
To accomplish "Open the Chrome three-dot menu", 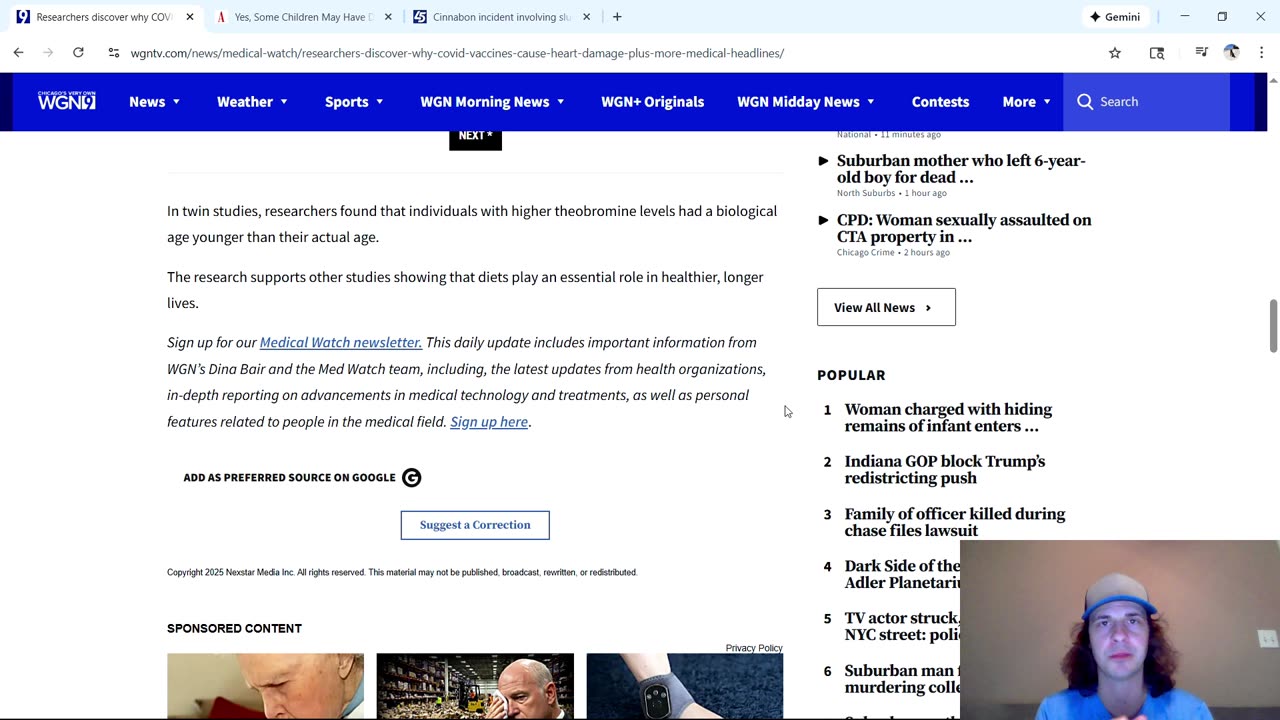I will (1261, 53).
